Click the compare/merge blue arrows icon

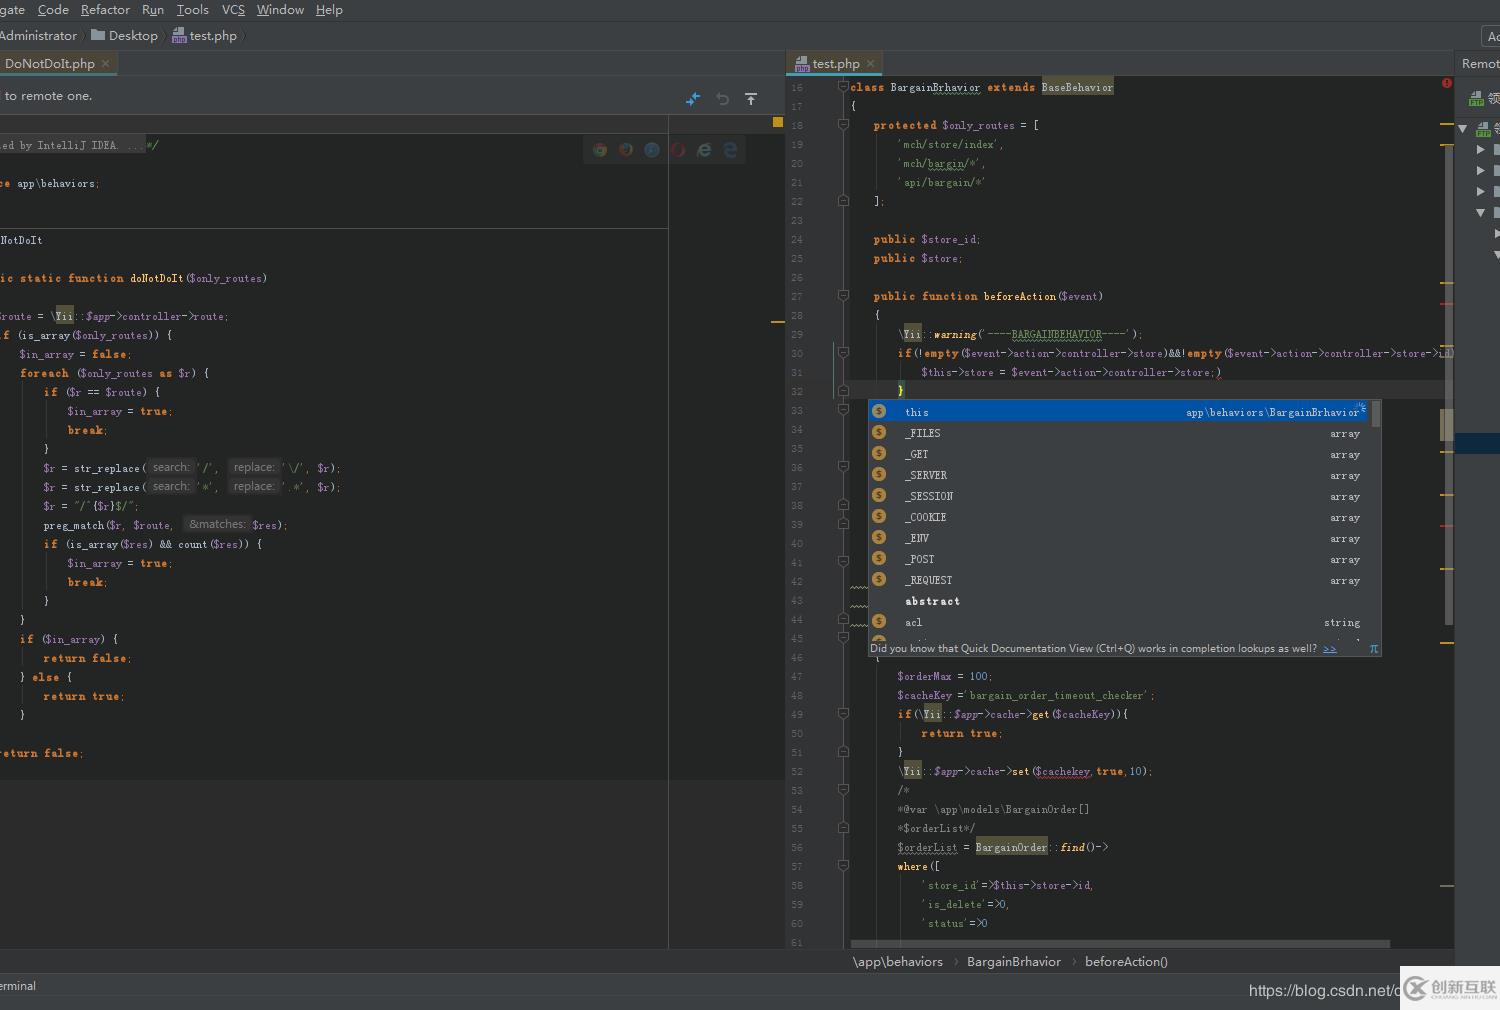693,99
